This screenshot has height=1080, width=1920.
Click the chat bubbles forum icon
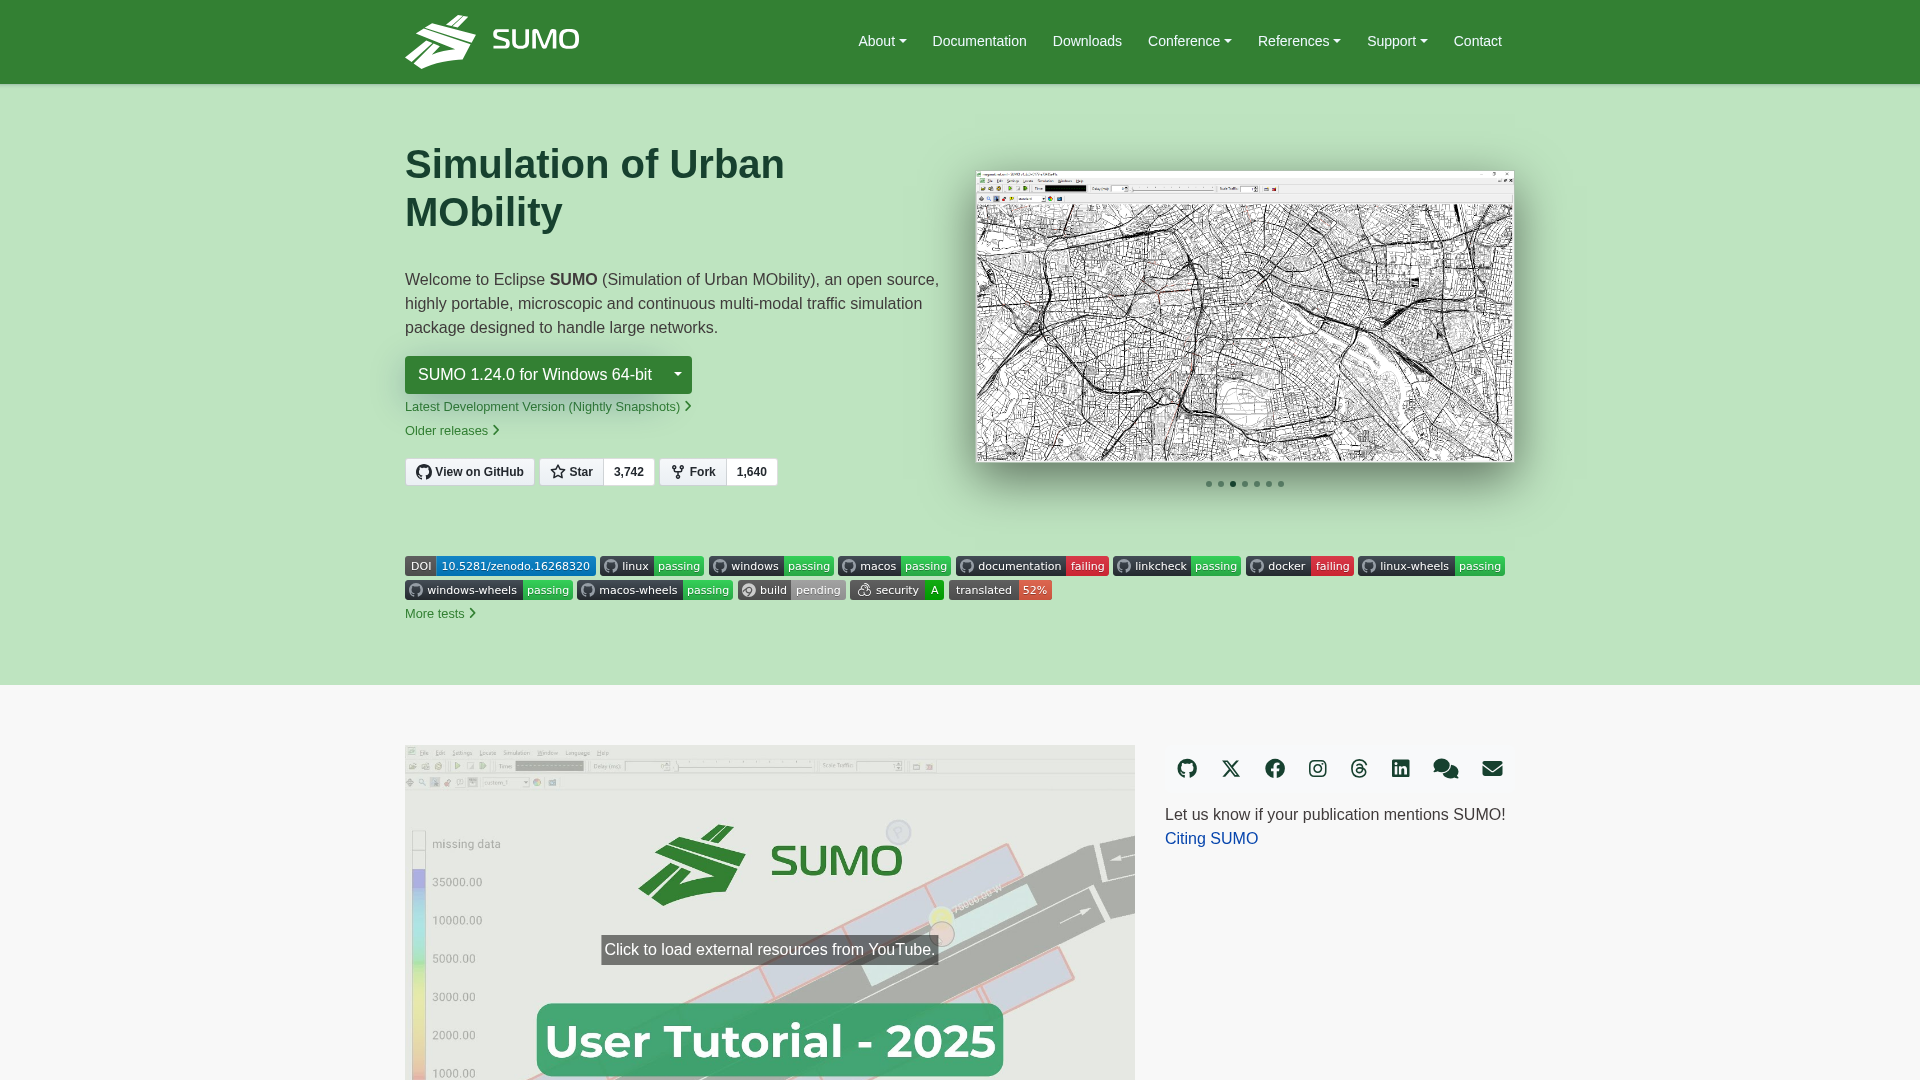pos(1445,768)
